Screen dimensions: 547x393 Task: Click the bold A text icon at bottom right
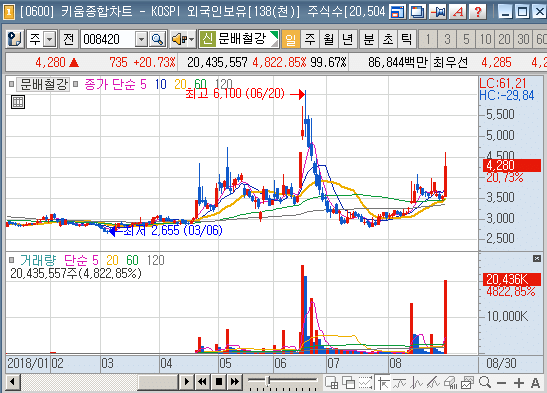tap(535, 383)
